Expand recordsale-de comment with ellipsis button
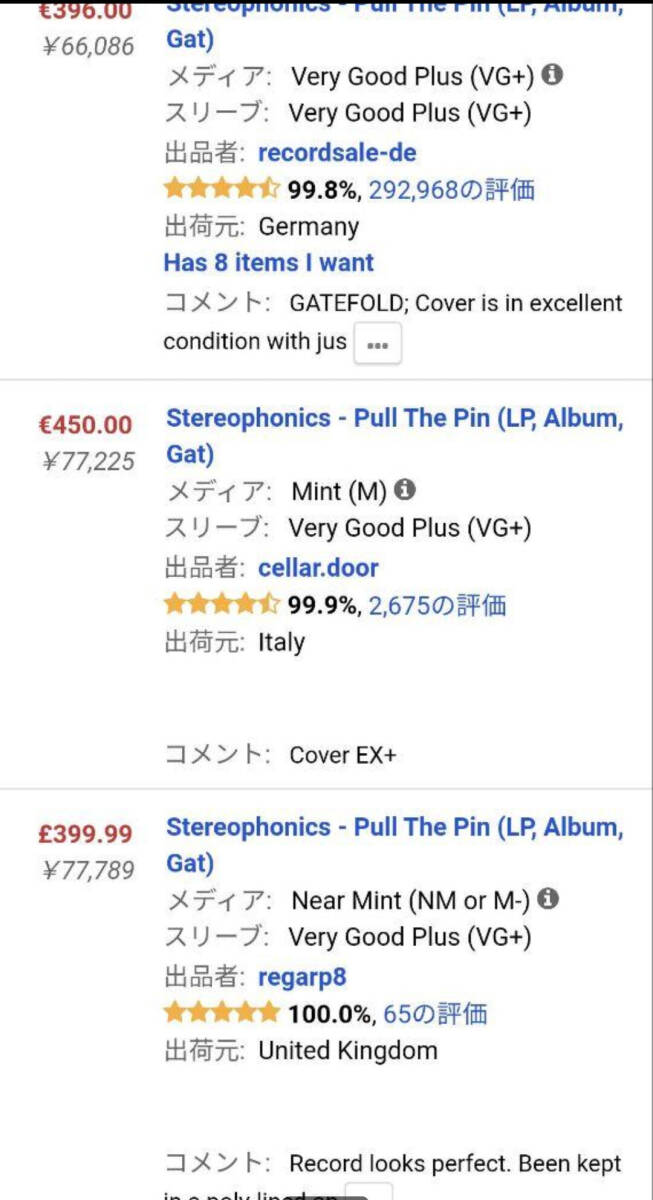Screen dimensions: 653x1200 (378, 343)
